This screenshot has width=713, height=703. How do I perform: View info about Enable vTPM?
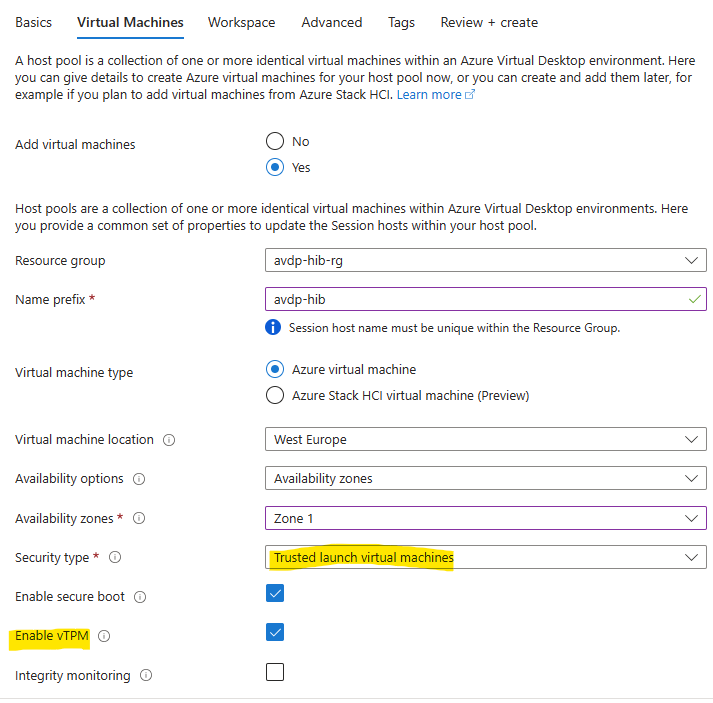click(x=104, y=636)
